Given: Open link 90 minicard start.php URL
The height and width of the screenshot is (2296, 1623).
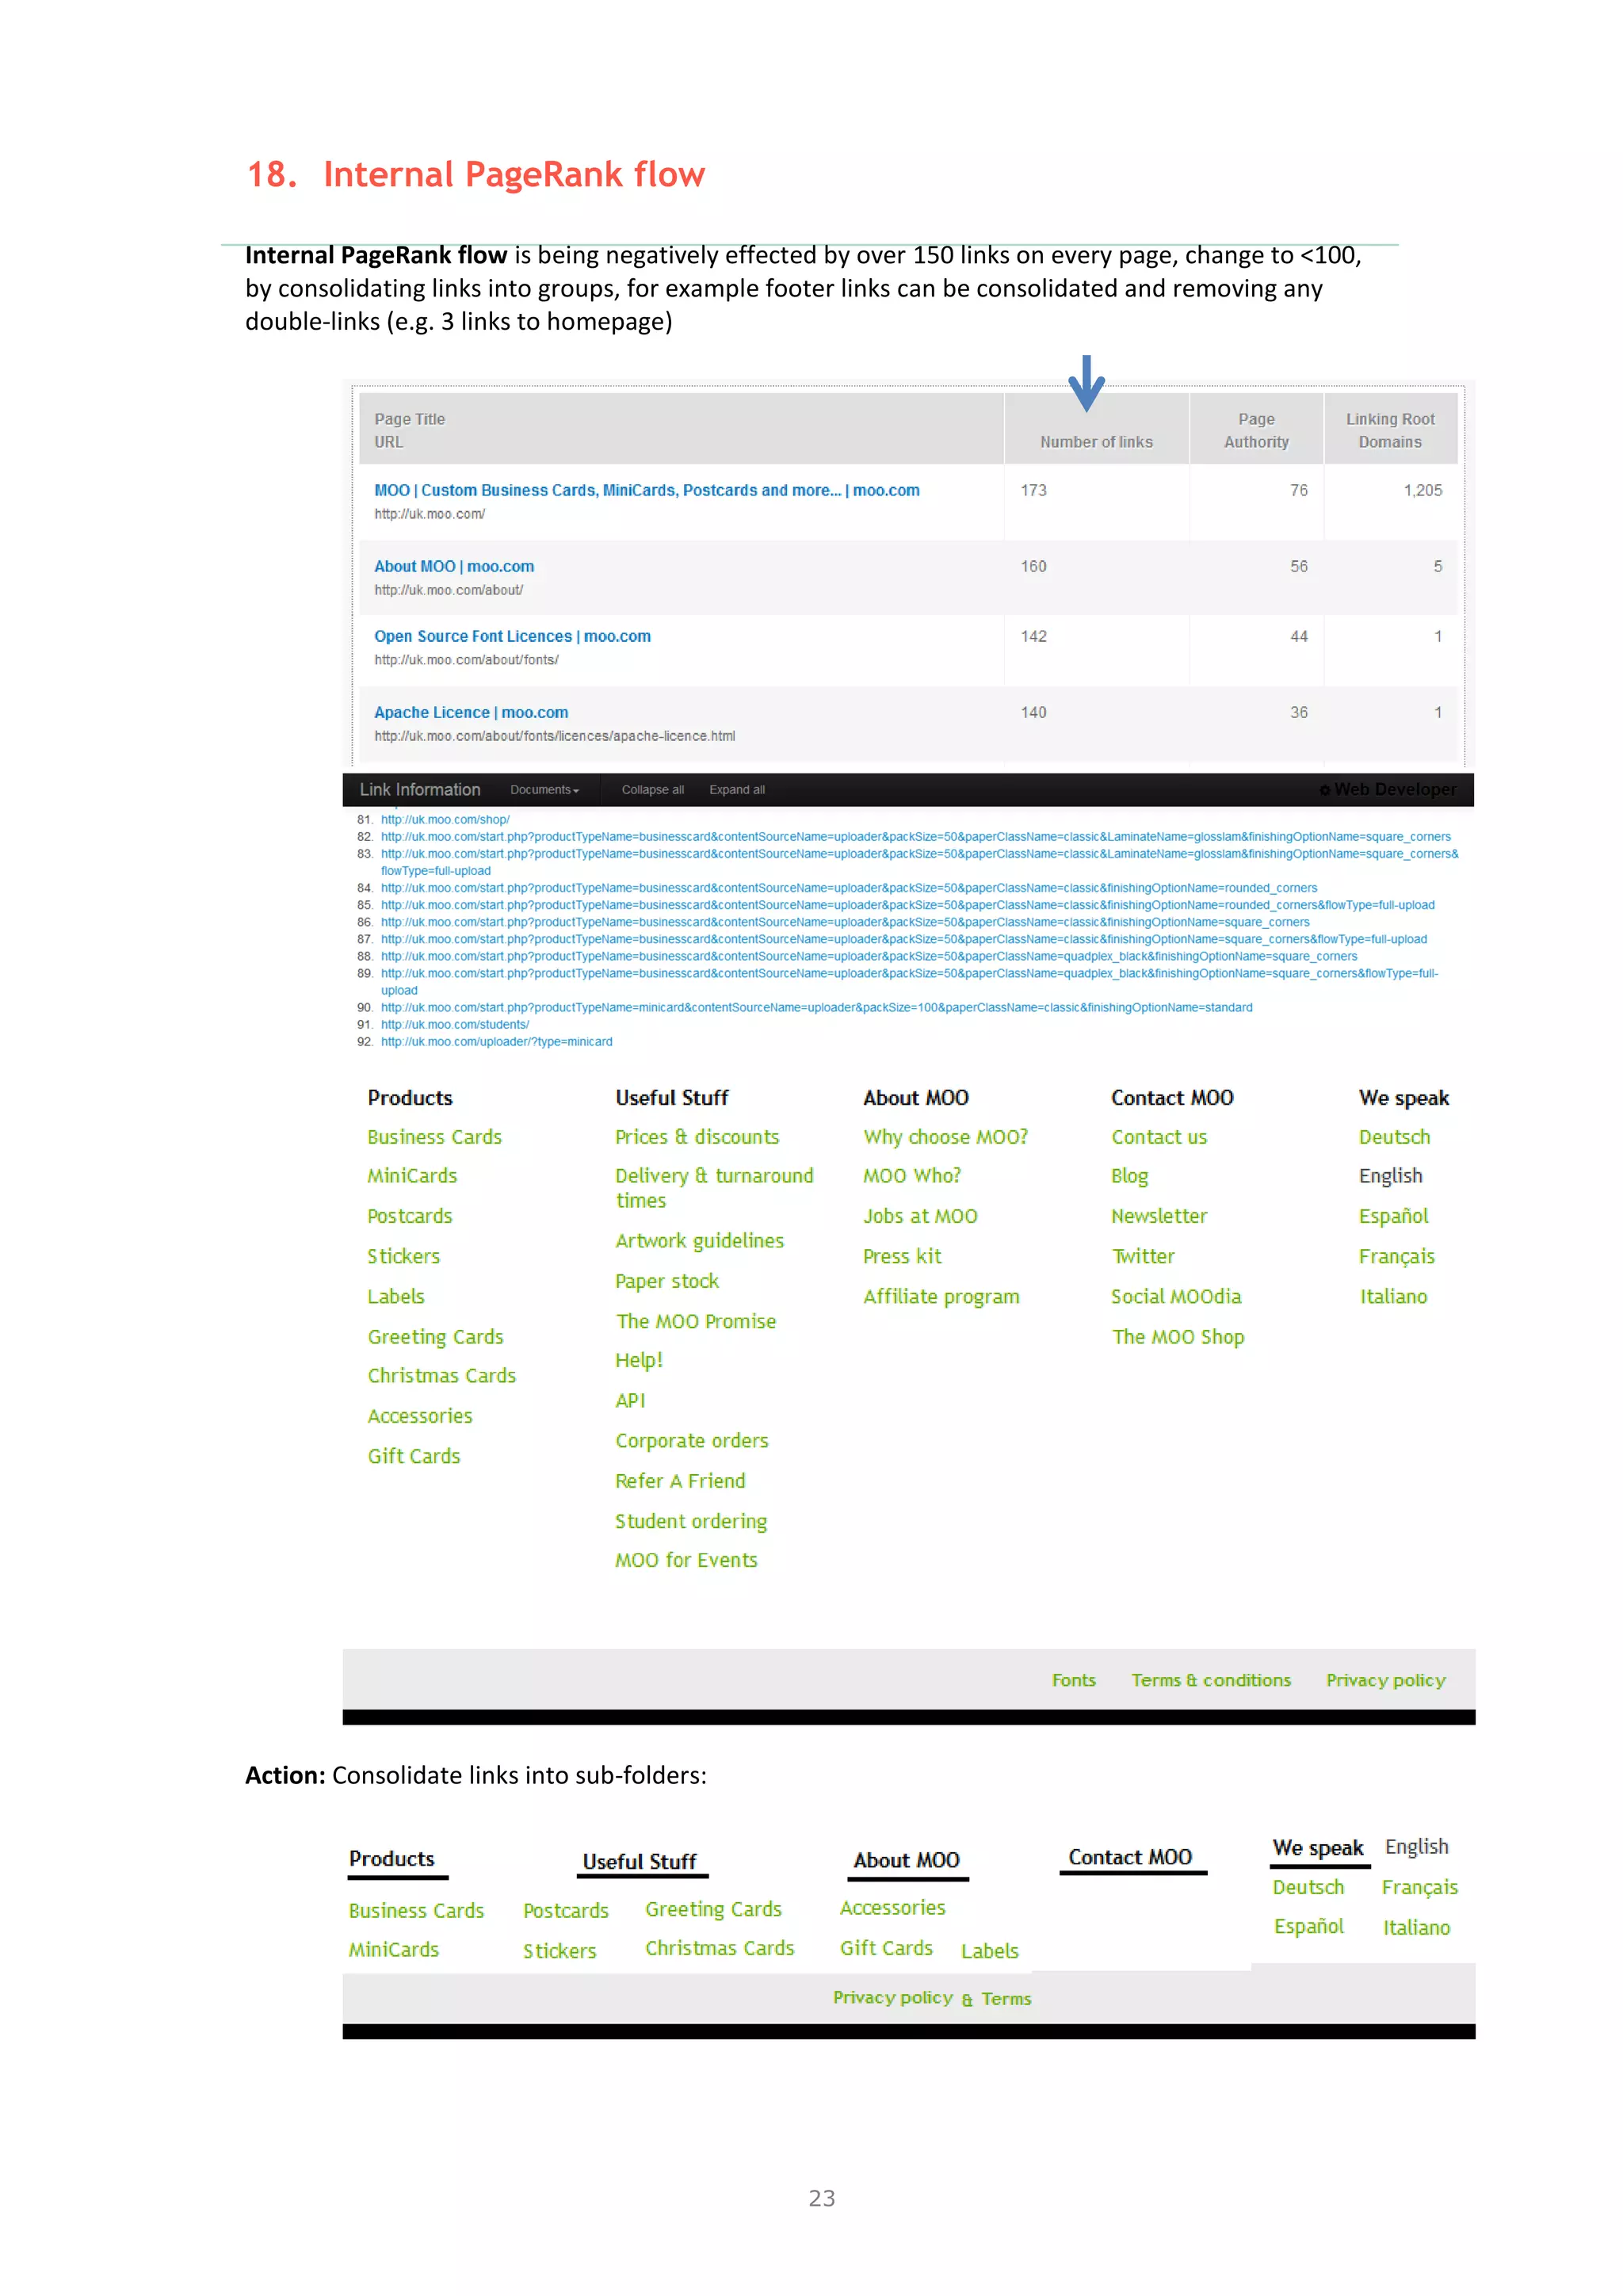Looking at the screenshot, I should click(x=816, y=1008).
